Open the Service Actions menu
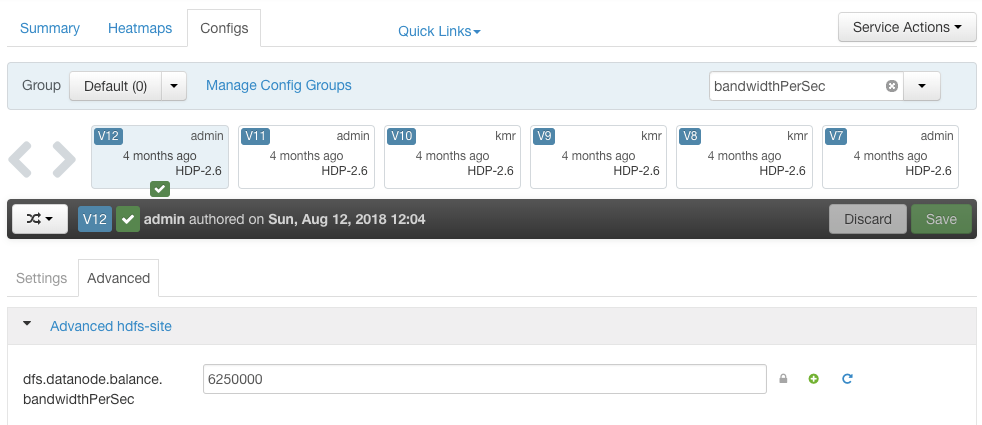The height and width of the screenshot is (425, 982). (907, 28)
